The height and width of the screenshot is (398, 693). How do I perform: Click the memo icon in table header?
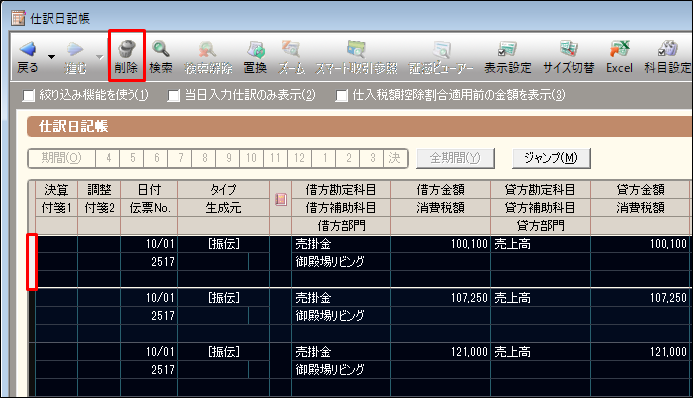click(281, 199)
